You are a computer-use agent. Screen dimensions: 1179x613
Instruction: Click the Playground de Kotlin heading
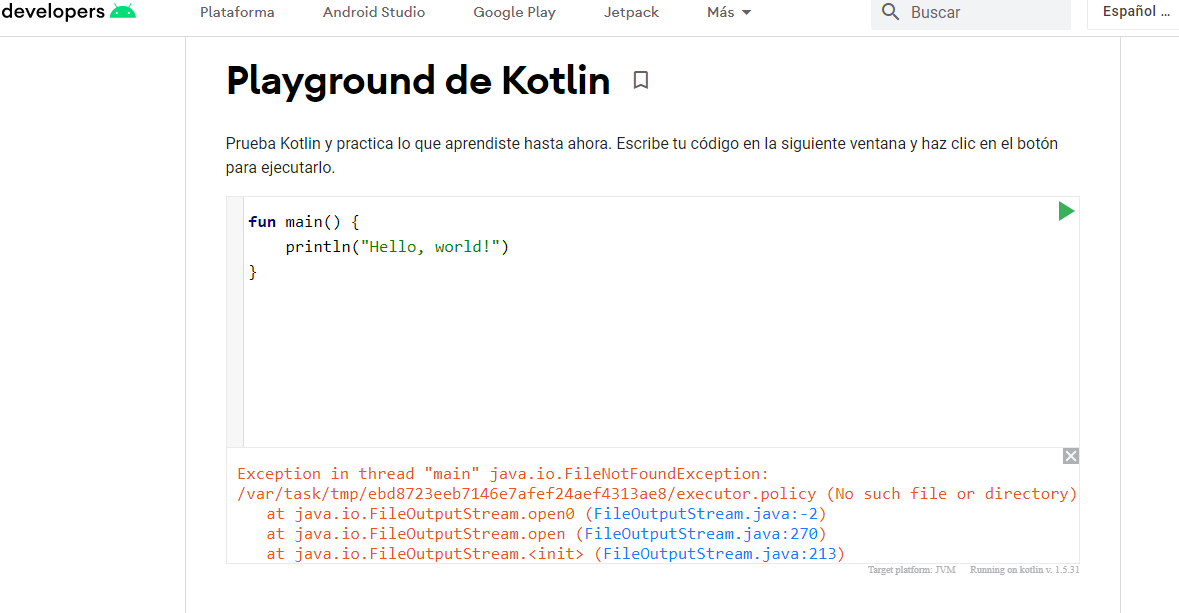coord(418,80)
